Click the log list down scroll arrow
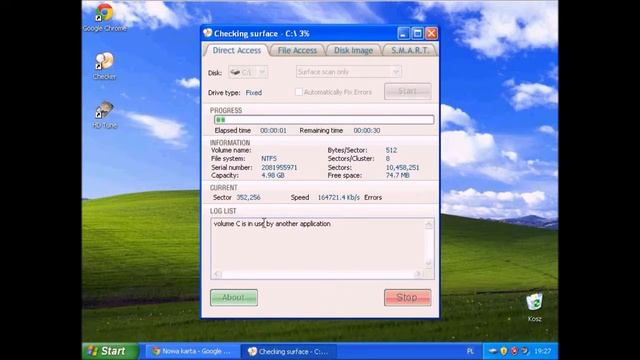This screenshot has height=360, width=640. [429, 263]
